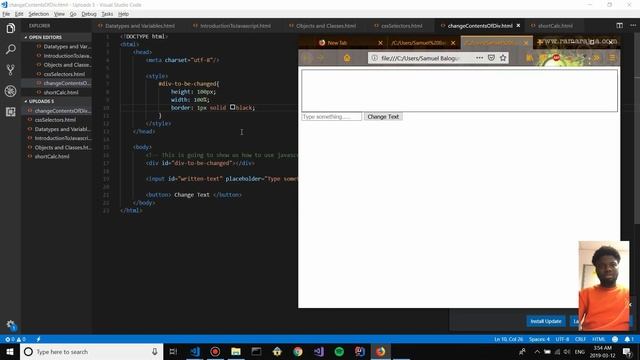Click Firefox's Forward arrow button
Image resolution: width=640 pixels, height=360 pixels.
pos(321,58)
